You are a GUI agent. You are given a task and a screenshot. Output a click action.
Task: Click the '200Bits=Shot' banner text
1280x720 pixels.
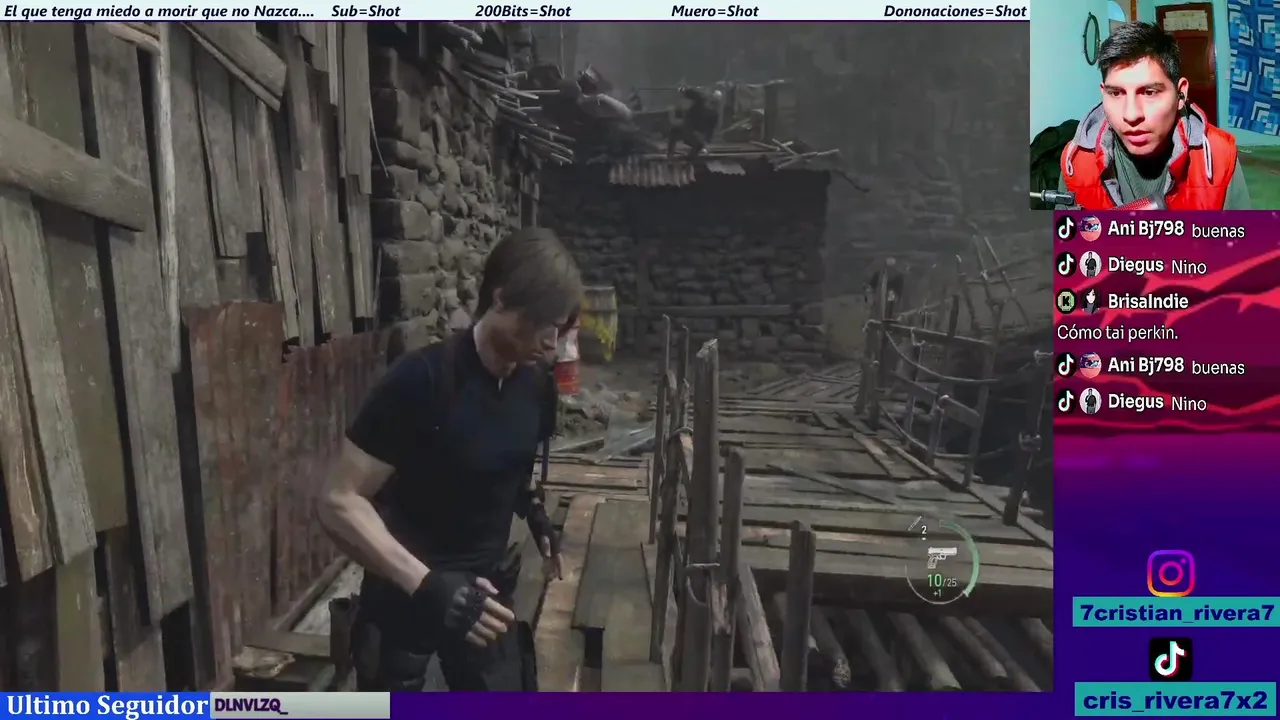coord(523,11)
